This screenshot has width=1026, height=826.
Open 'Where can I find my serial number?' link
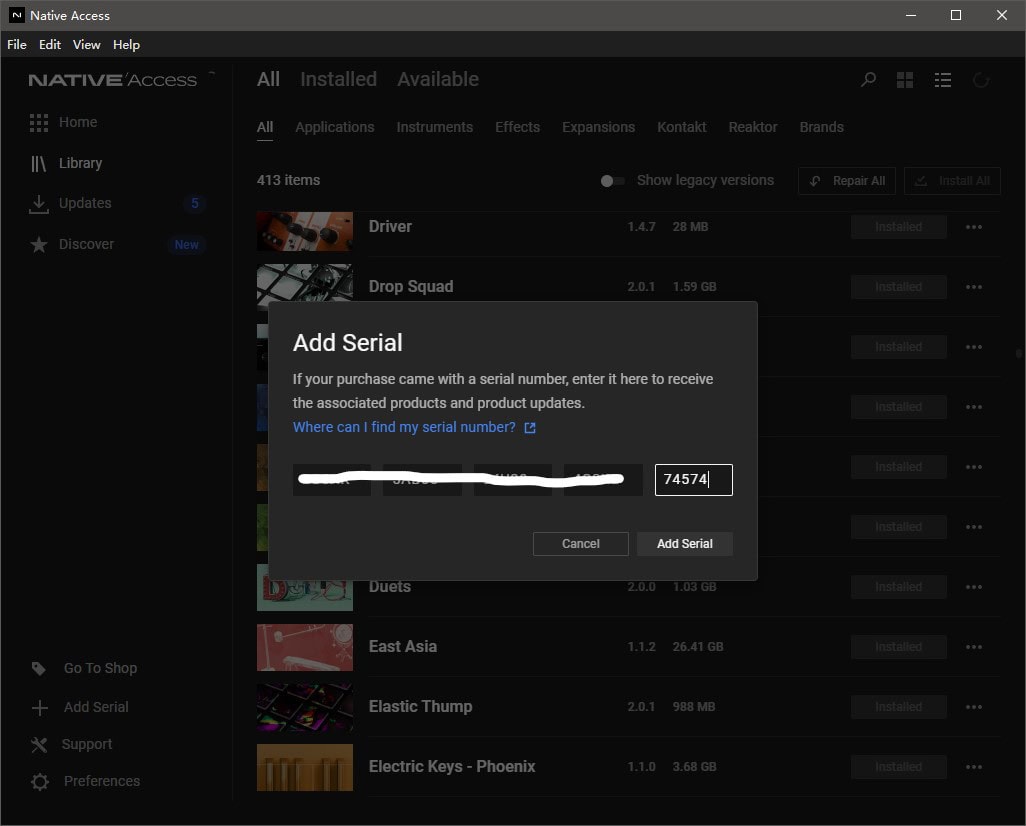click(404, 427)
